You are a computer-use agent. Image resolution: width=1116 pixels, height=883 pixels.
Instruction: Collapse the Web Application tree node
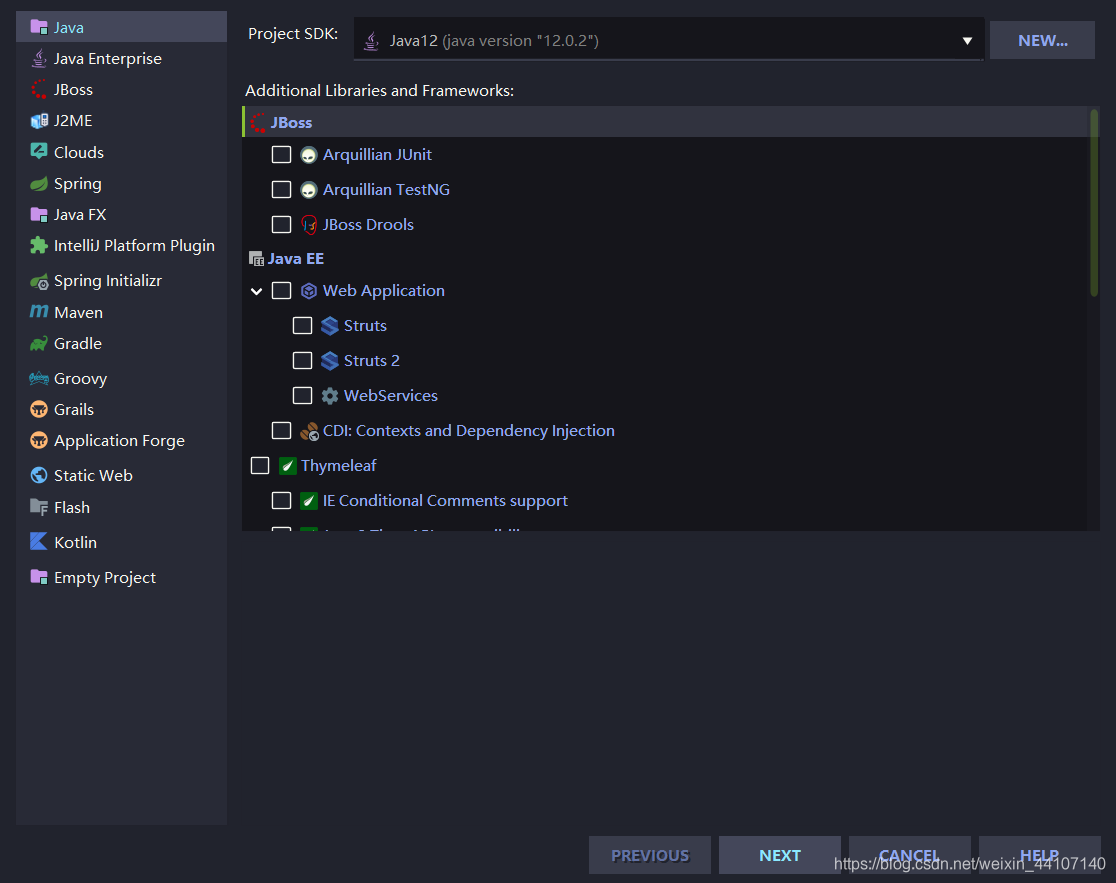tap(256, 291)
